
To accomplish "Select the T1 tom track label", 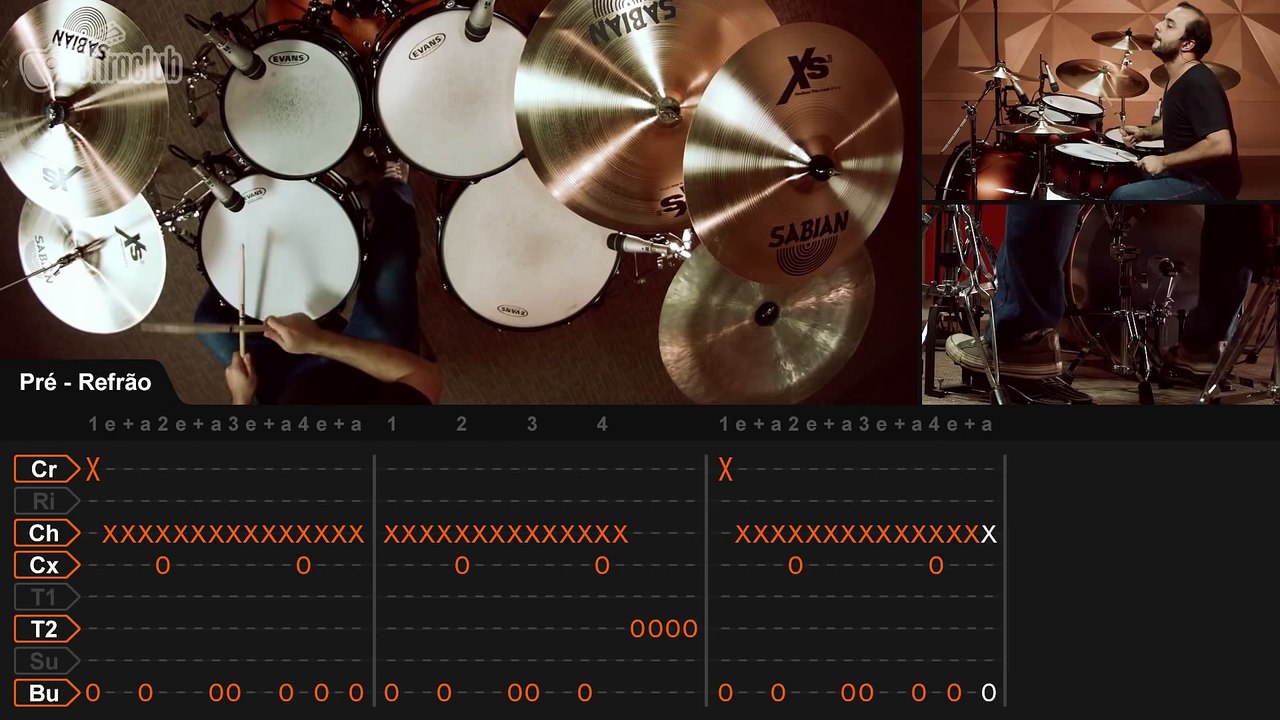I will tap(46, 597).
